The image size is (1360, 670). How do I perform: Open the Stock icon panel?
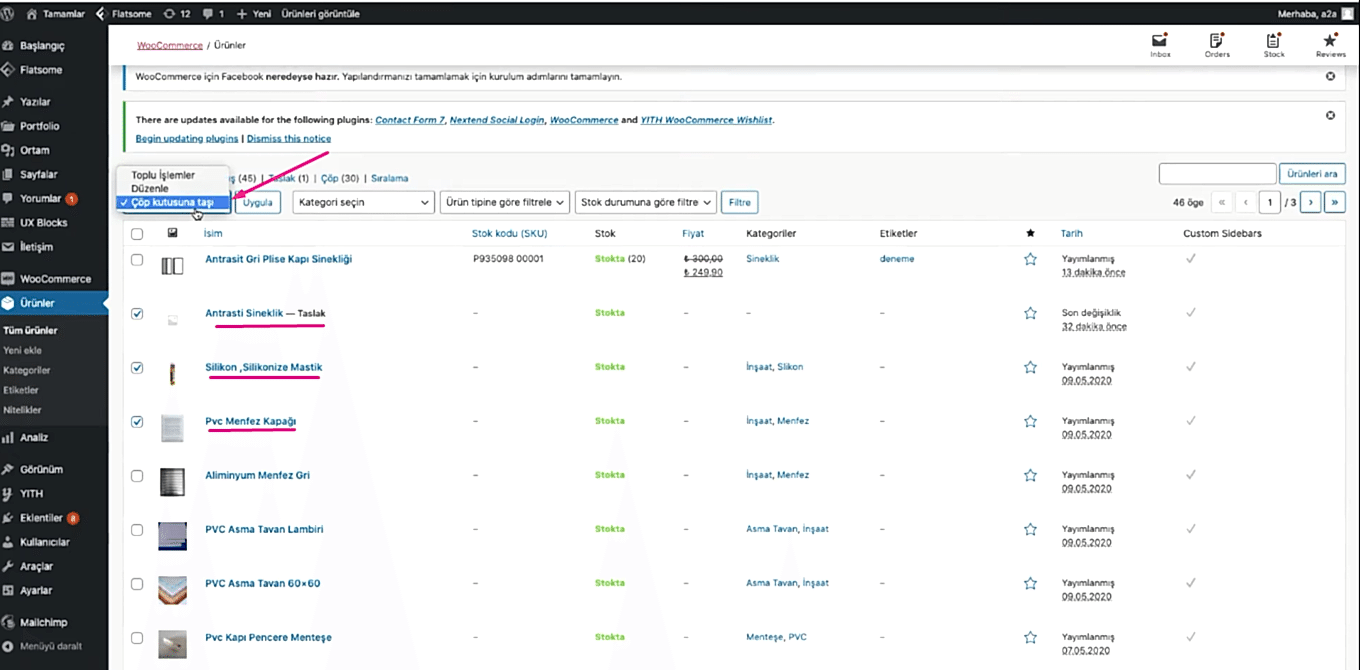[1273, 46]
